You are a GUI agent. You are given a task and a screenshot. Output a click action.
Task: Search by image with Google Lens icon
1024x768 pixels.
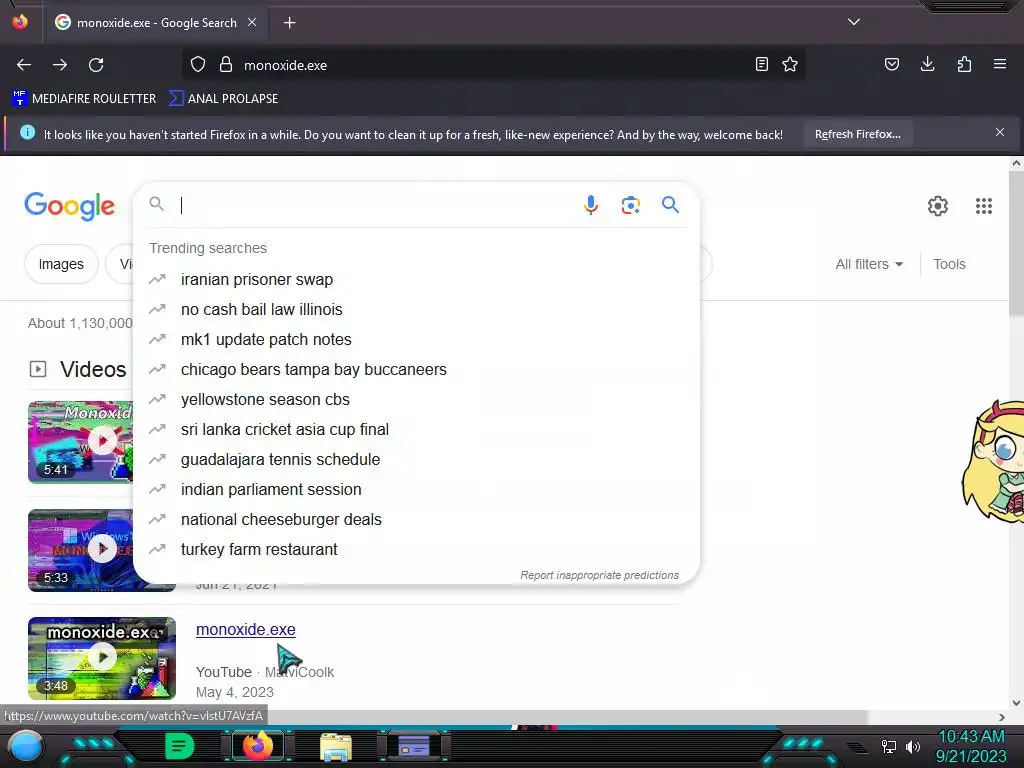[630, 205]
